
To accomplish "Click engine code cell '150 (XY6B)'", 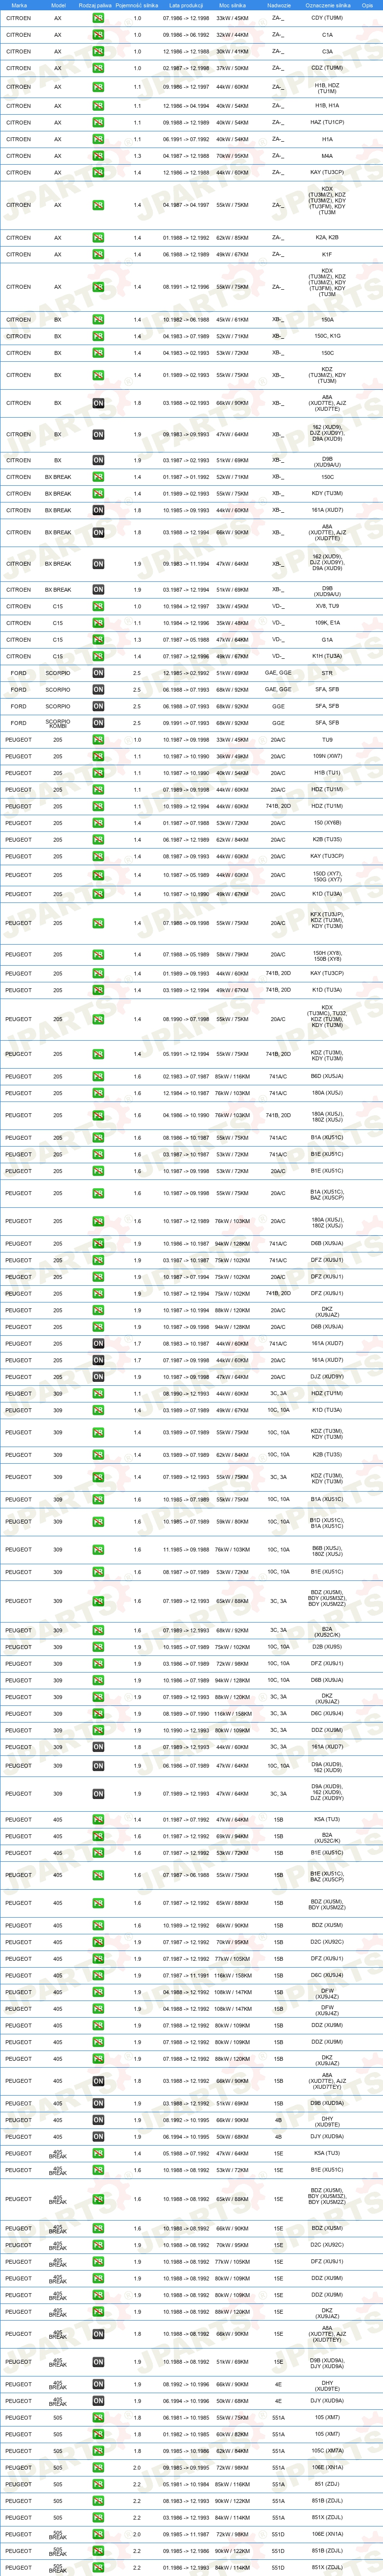I will pos(327,823).
